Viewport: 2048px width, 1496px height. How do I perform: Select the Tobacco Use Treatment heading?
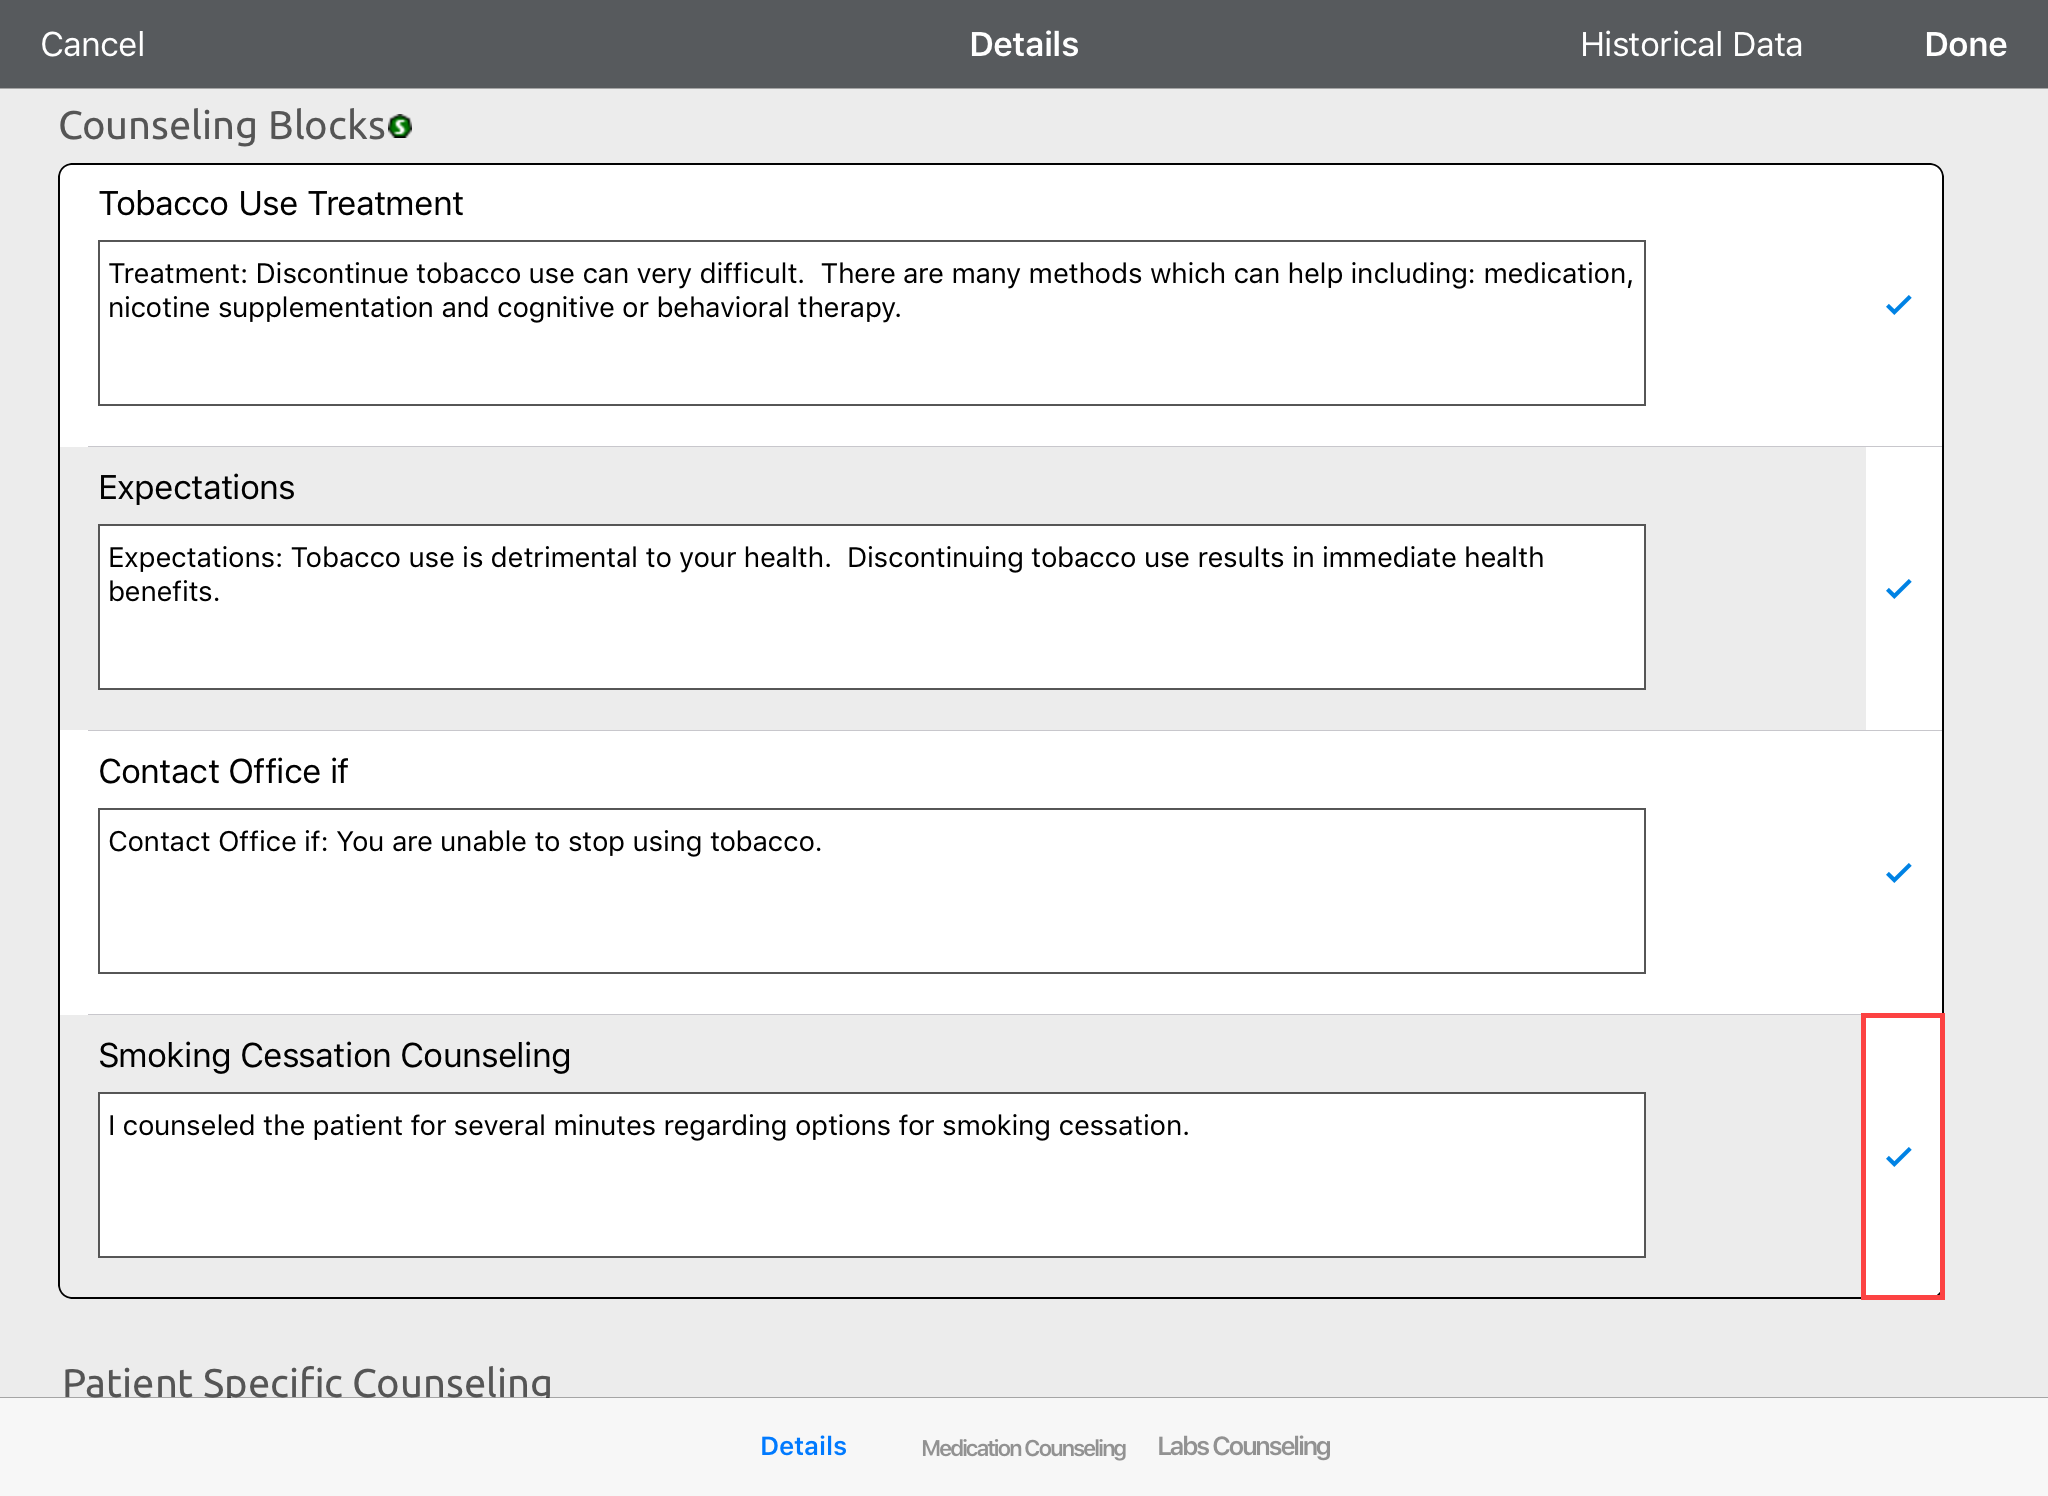point(281,203)
